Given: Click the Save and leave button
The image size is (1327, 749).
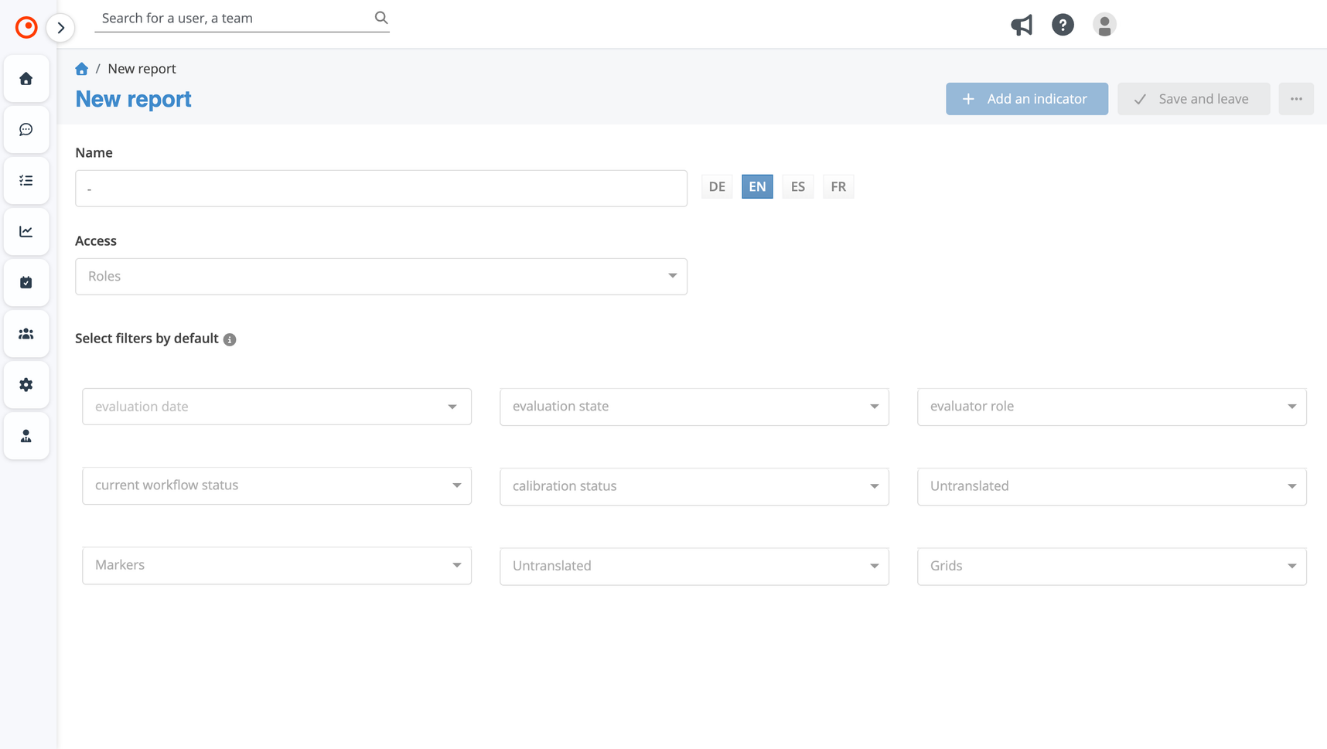Looking at the screenshot, I should click(1193, 99).
